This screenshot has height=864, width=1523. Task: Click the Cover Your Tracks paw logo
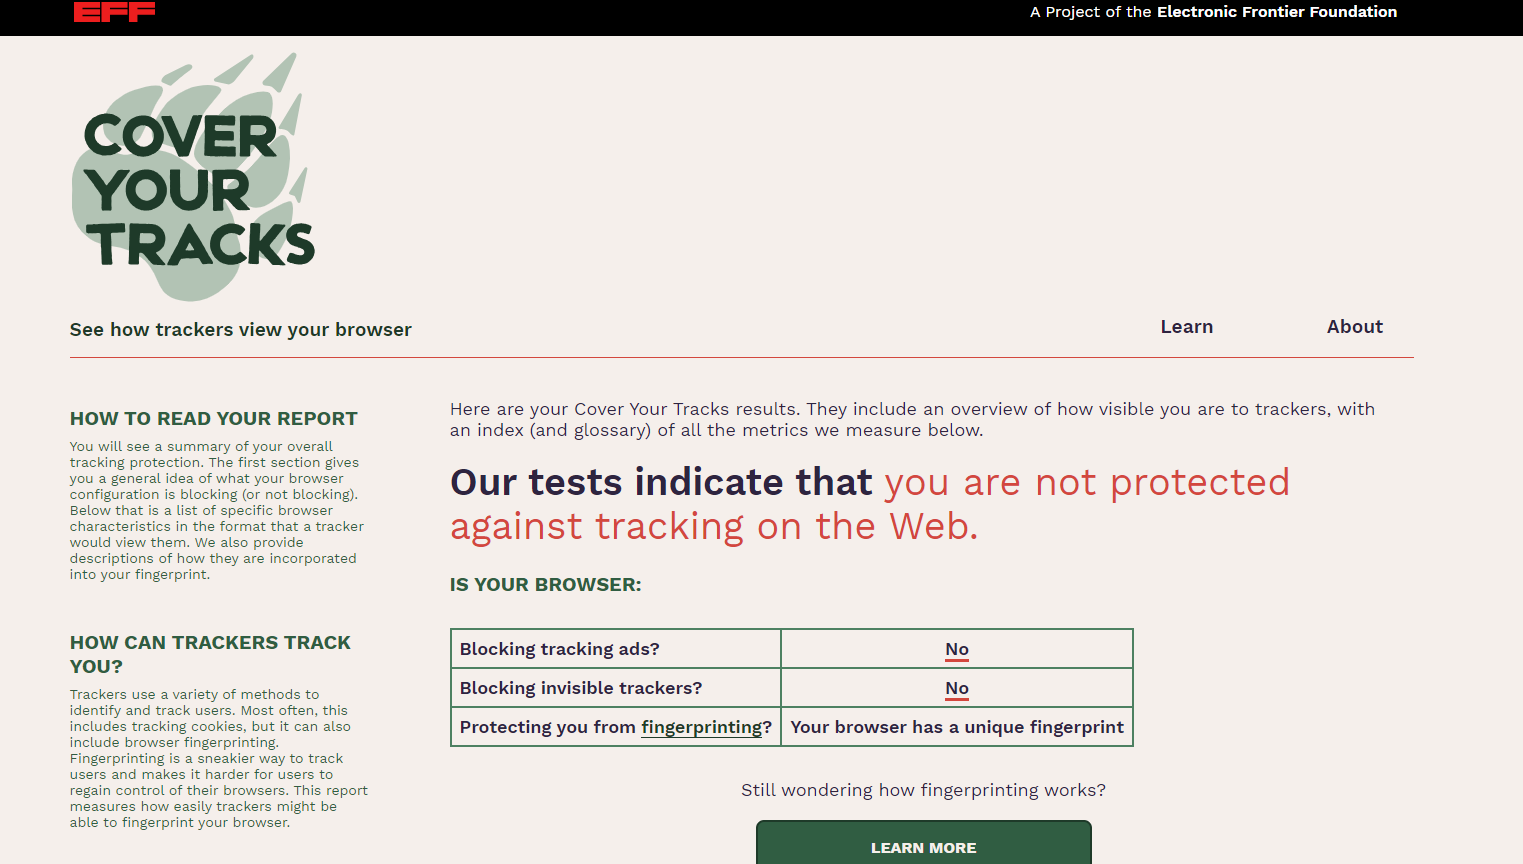193,177
